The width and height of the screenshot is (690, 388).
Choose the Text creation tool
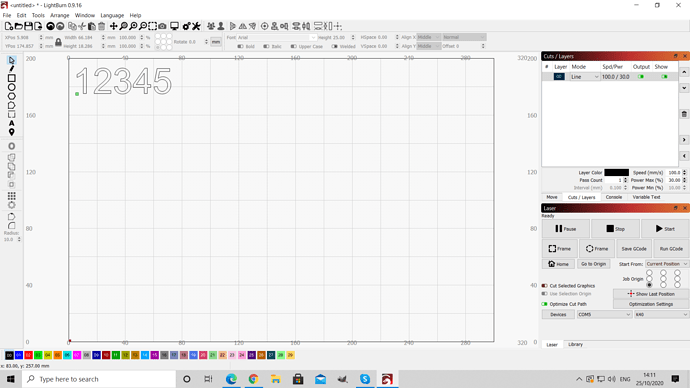tap(11, 123)
